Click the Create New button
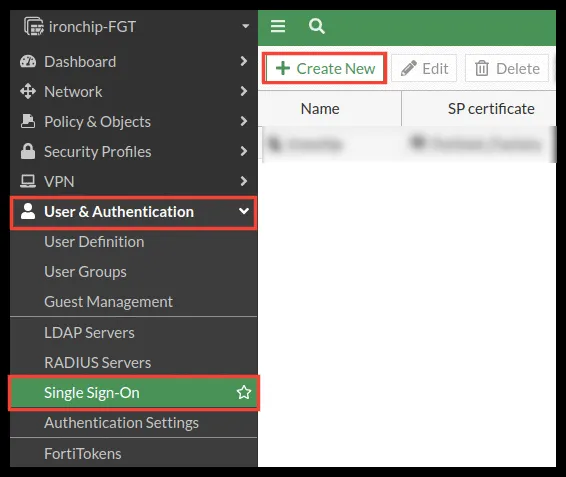The height and width of the screenshot is (477, 566). (325, 68)
